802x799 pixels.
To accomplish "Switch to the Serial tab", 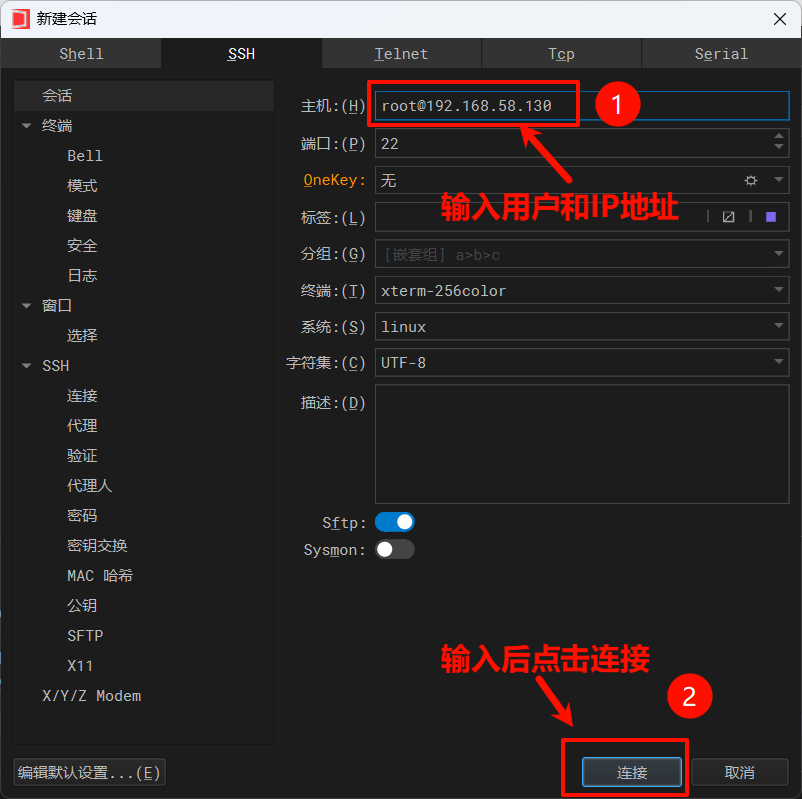I will coord(721,54).
